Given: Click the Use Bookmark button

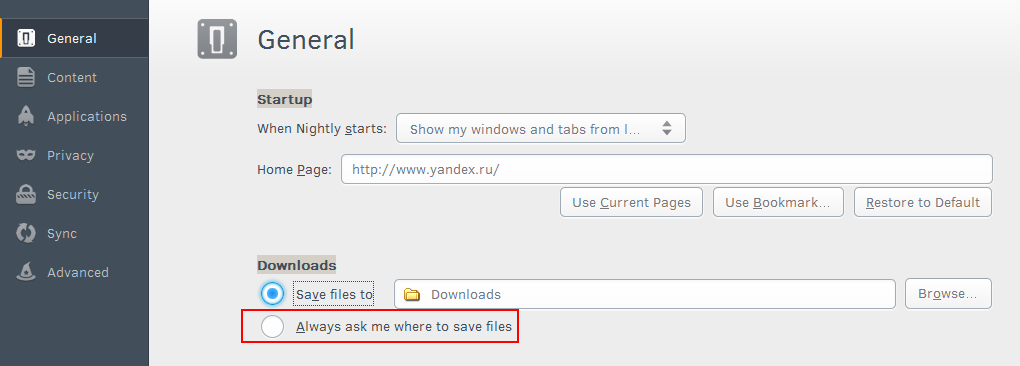Looking at the screenshot, I should 778,202.
